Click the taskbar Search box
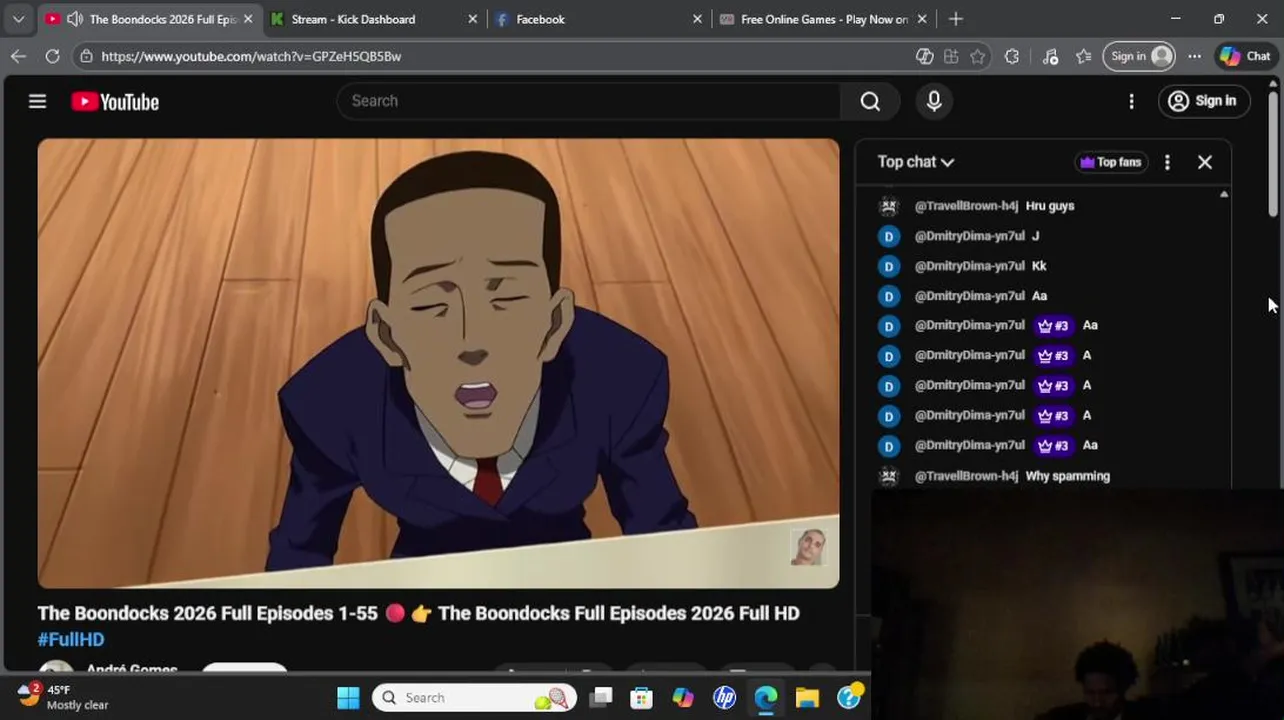 pos(475,698)
